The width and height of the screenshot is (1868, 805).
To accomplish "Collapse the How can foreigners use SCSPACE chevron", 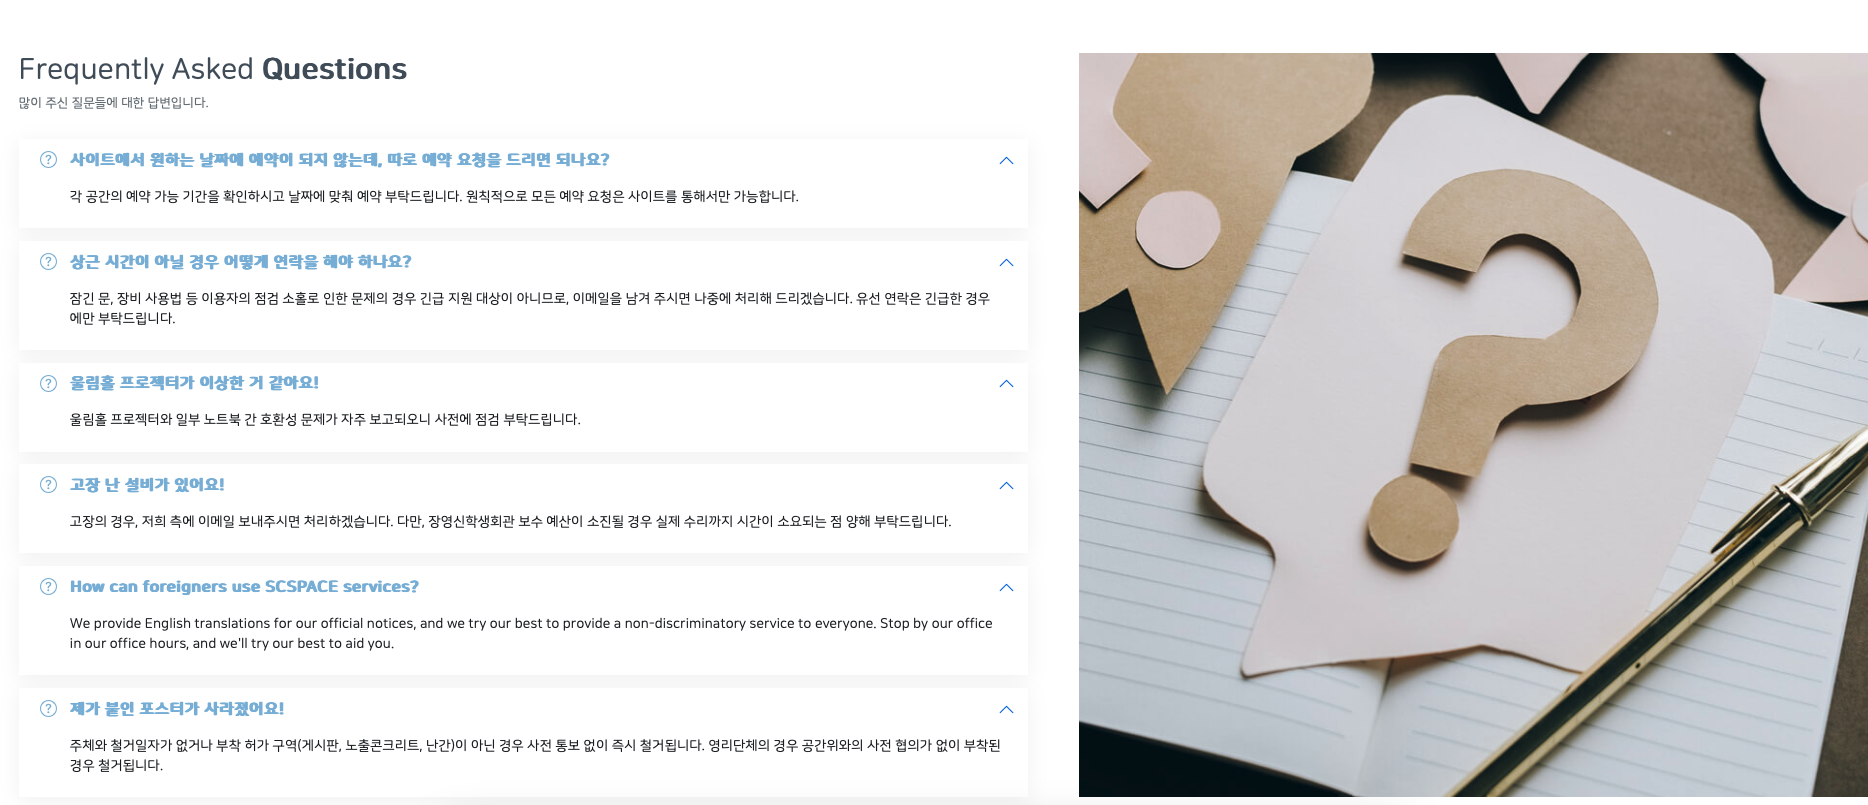I will 1006,588.
